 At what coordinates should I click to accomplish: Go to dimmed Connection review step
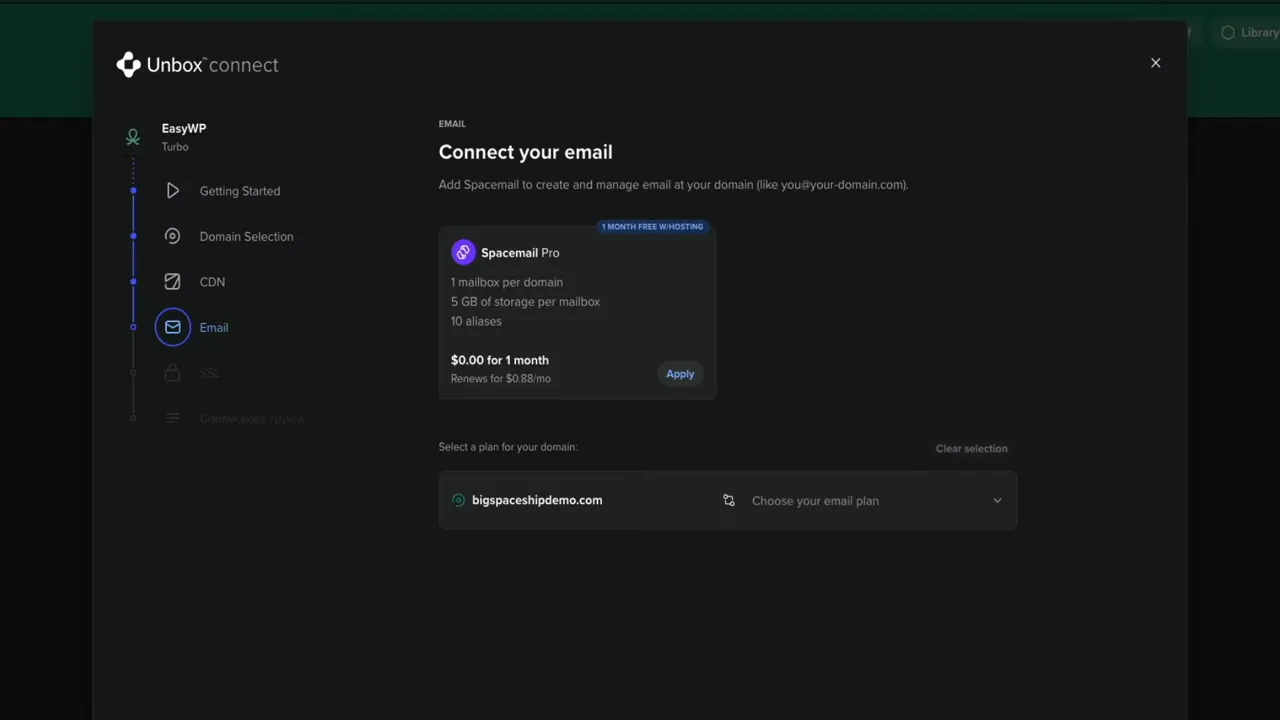(x=252, y=418)
